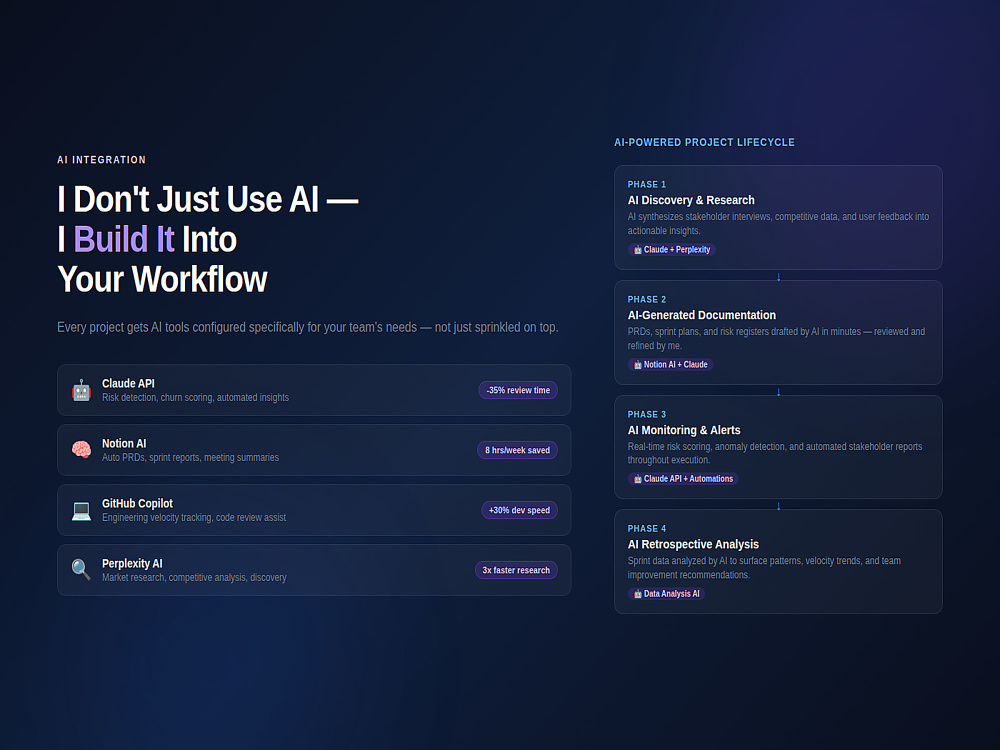Click the purple 'Build It' heading text
The image size is (1000, 750).
124,239
